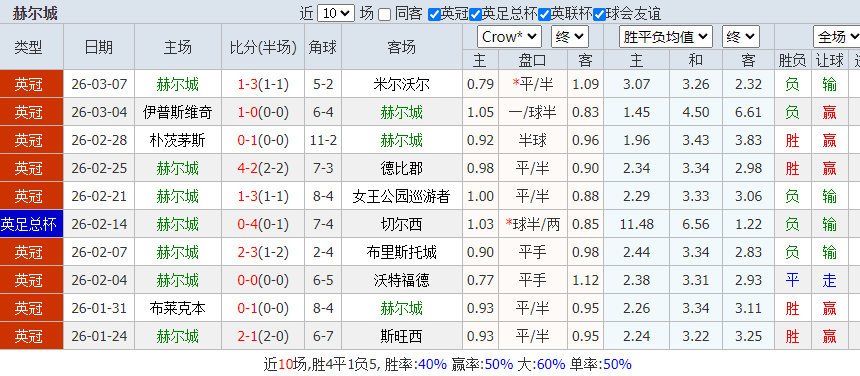Screen dimensions: 860x376
Task: Click the date 26-02-14
Action: (x=99, y=224)
